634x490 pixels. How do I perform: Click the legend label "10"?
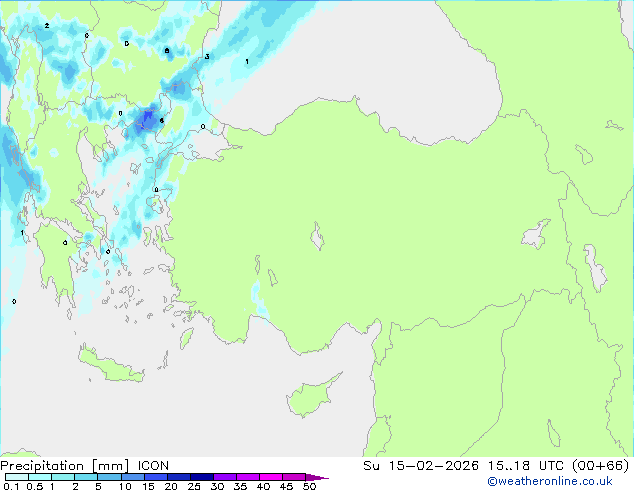click(125, 486)
